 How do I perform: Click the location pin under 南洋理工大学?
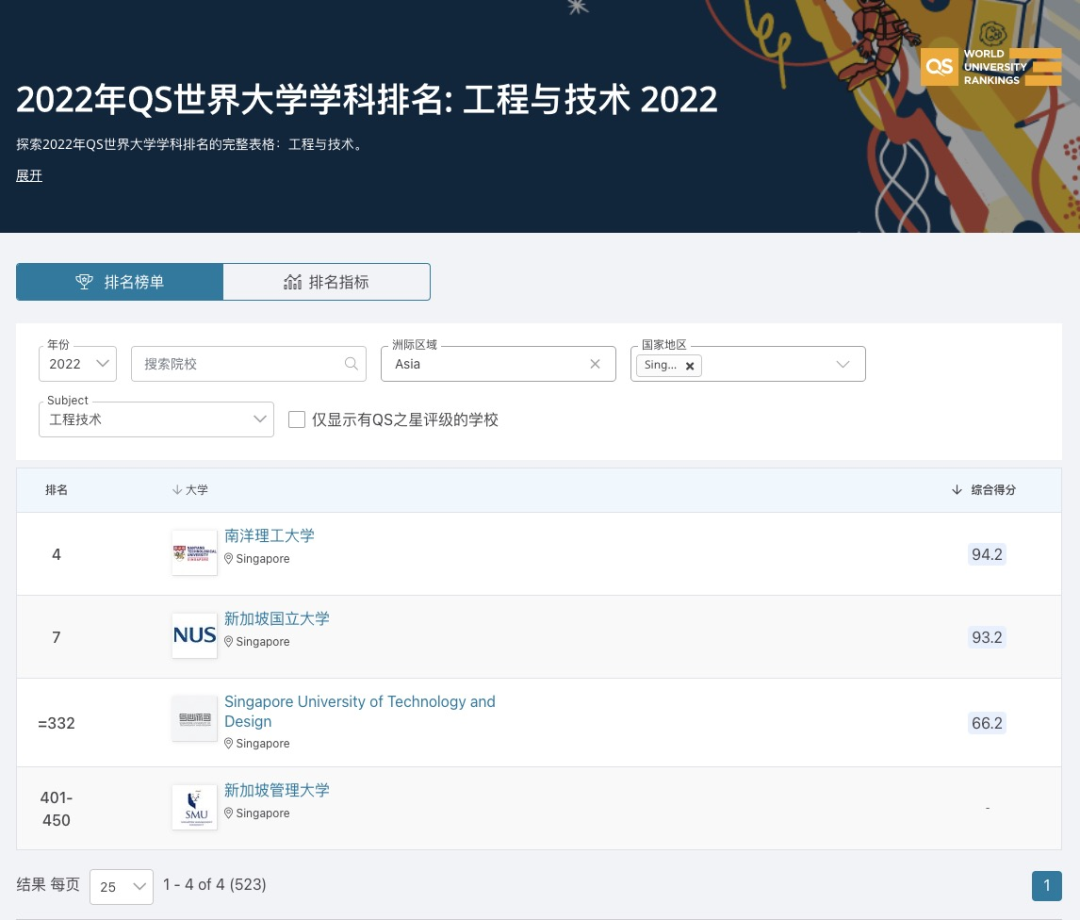click(229, 558)
